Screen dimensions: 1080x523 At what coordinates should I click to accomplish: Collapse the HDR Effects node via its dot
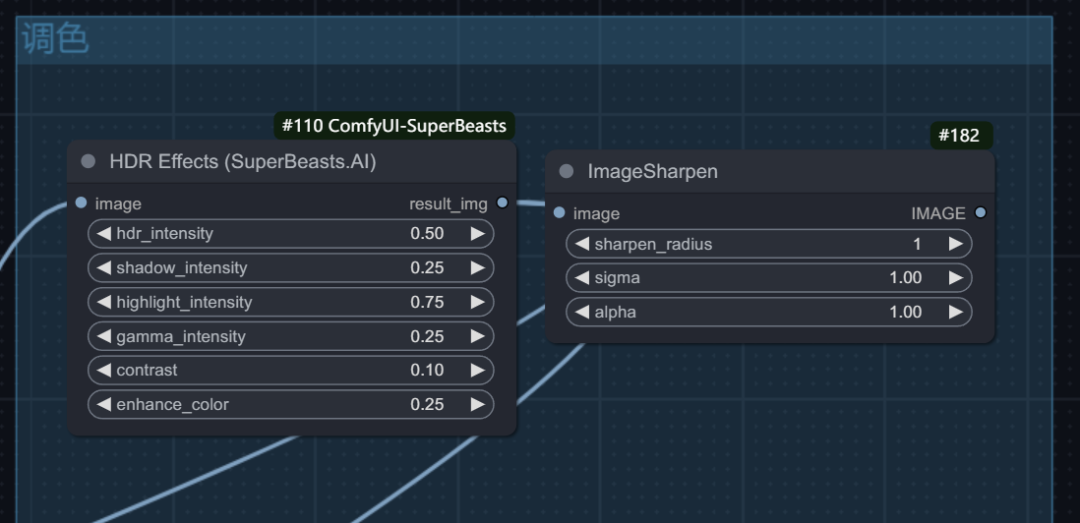pyautogui.click(x=88, y=162)
